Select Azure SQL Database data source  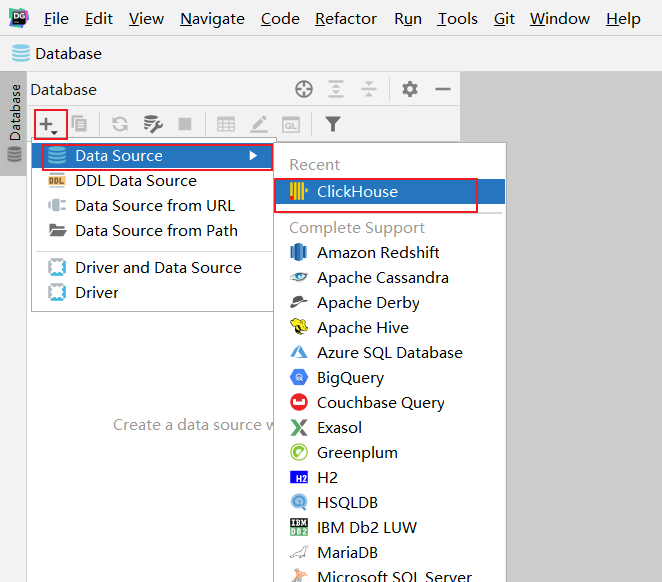(x=390, y=353)
